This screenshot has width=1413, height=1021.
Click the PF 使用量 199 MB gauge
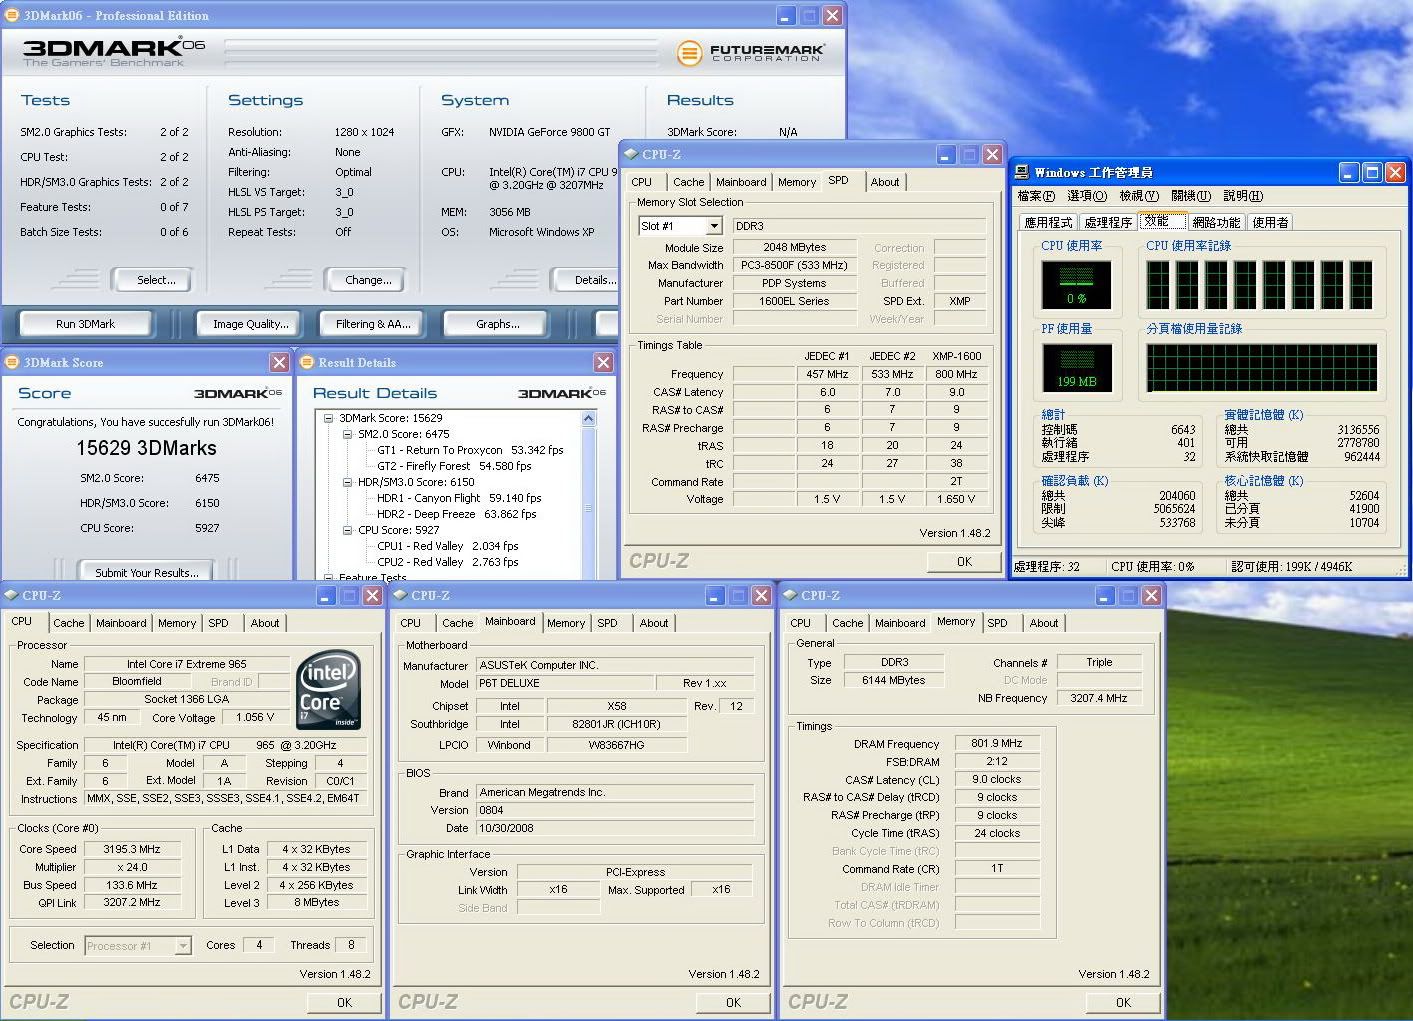(1076, 367)
